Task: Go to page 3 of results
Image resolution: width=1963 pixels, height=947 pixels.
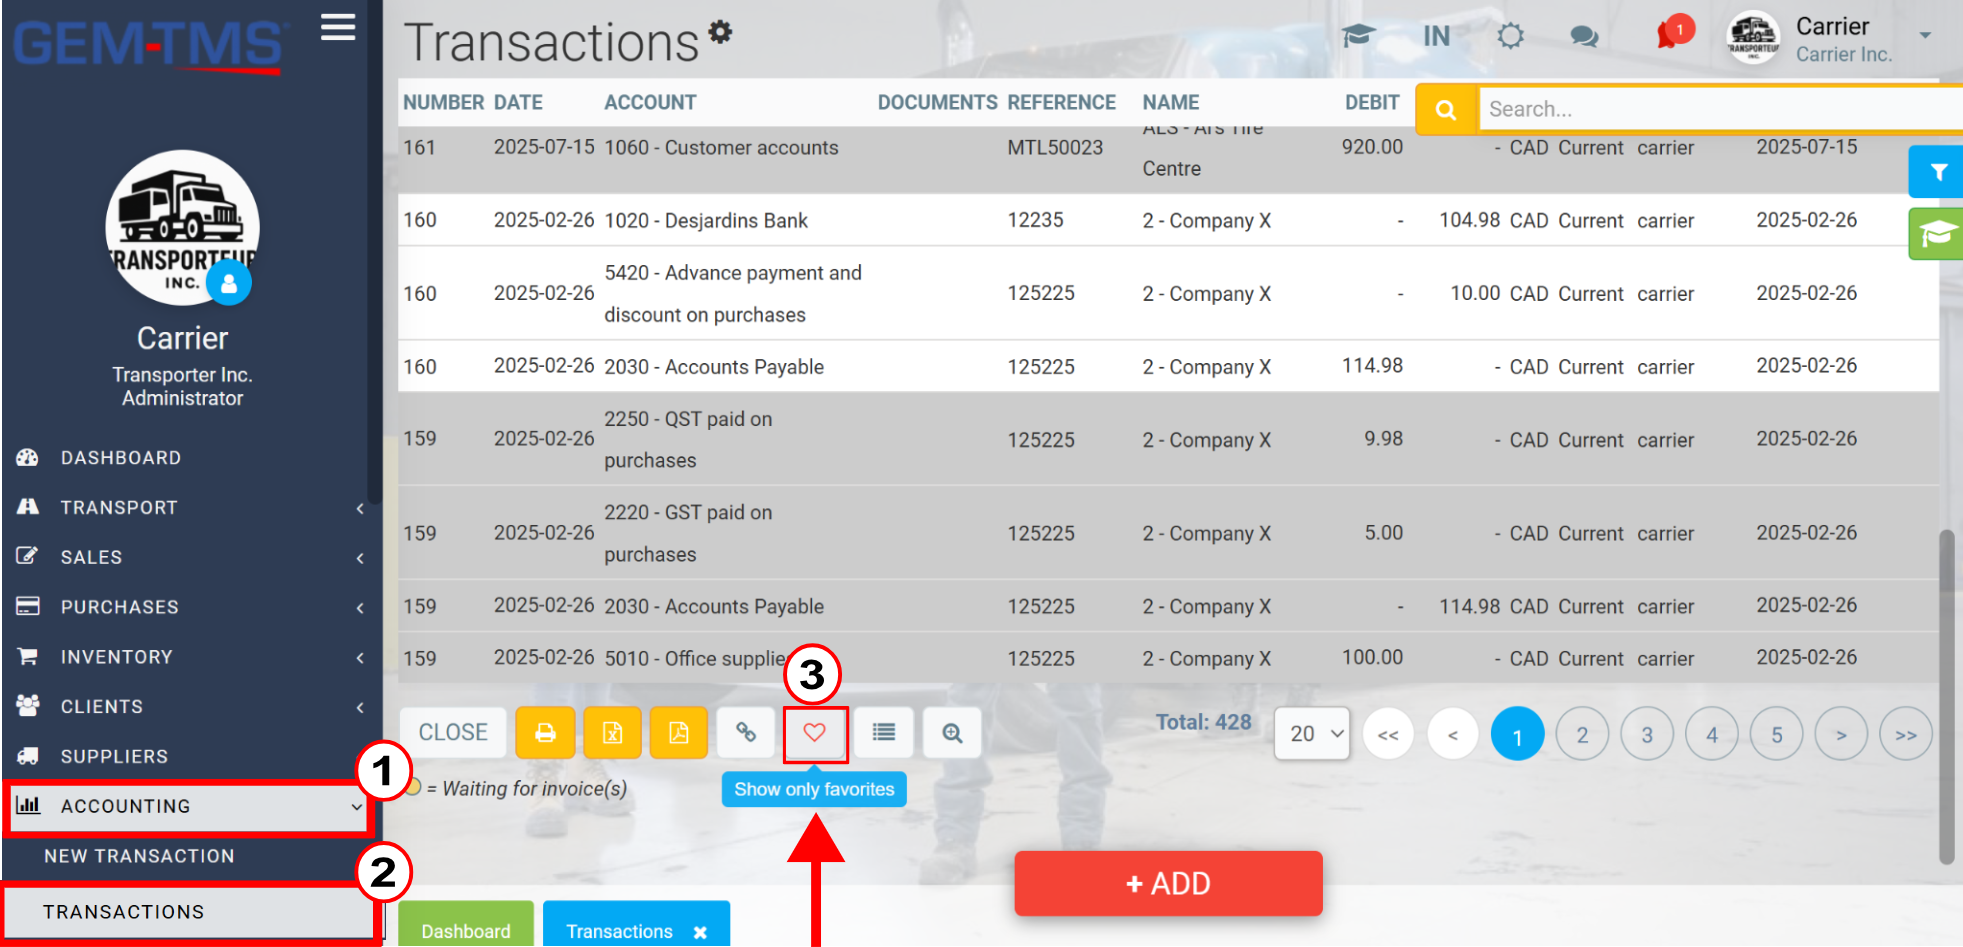Action: (1647, 734)
